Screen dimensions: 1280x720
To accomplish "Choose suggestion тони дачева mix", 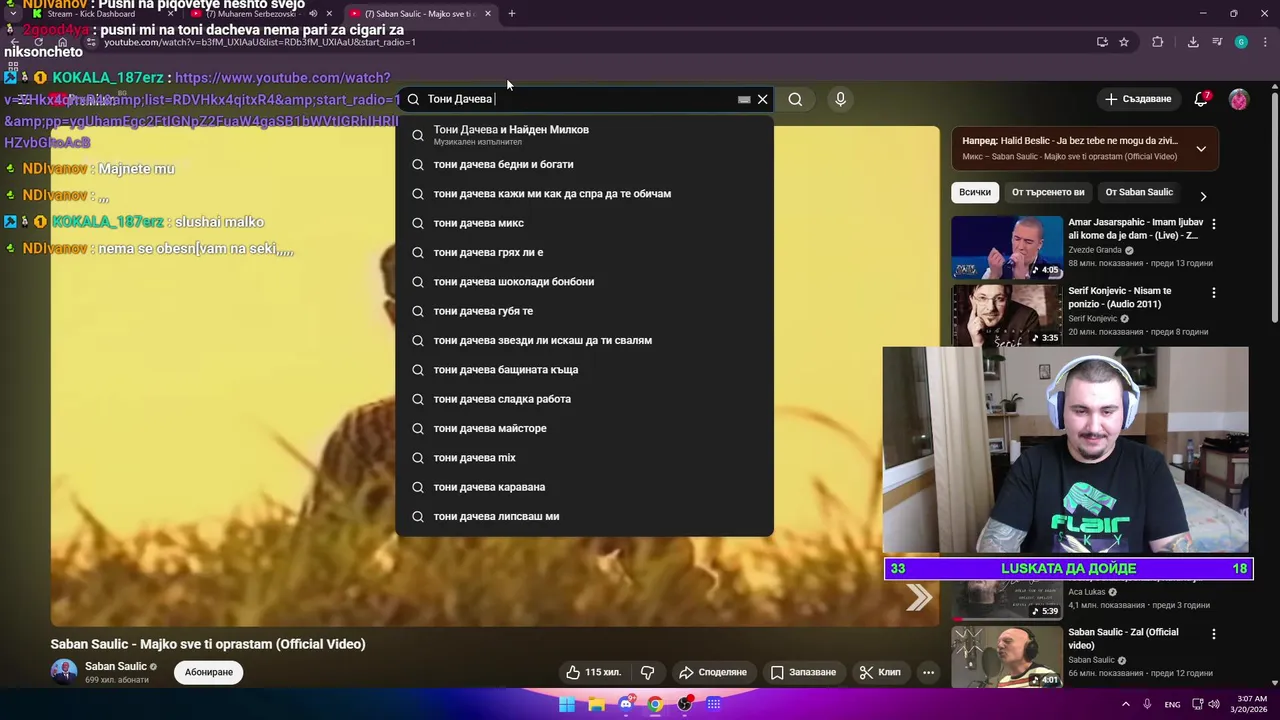I will 584,458.
